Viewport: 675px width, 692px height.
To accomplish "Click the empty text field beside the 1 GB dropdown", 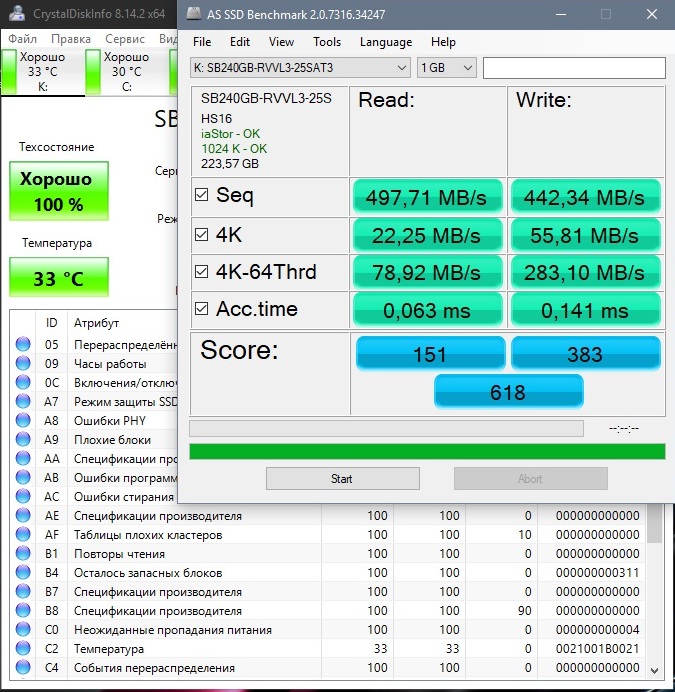I will click(x=574, y=68).
